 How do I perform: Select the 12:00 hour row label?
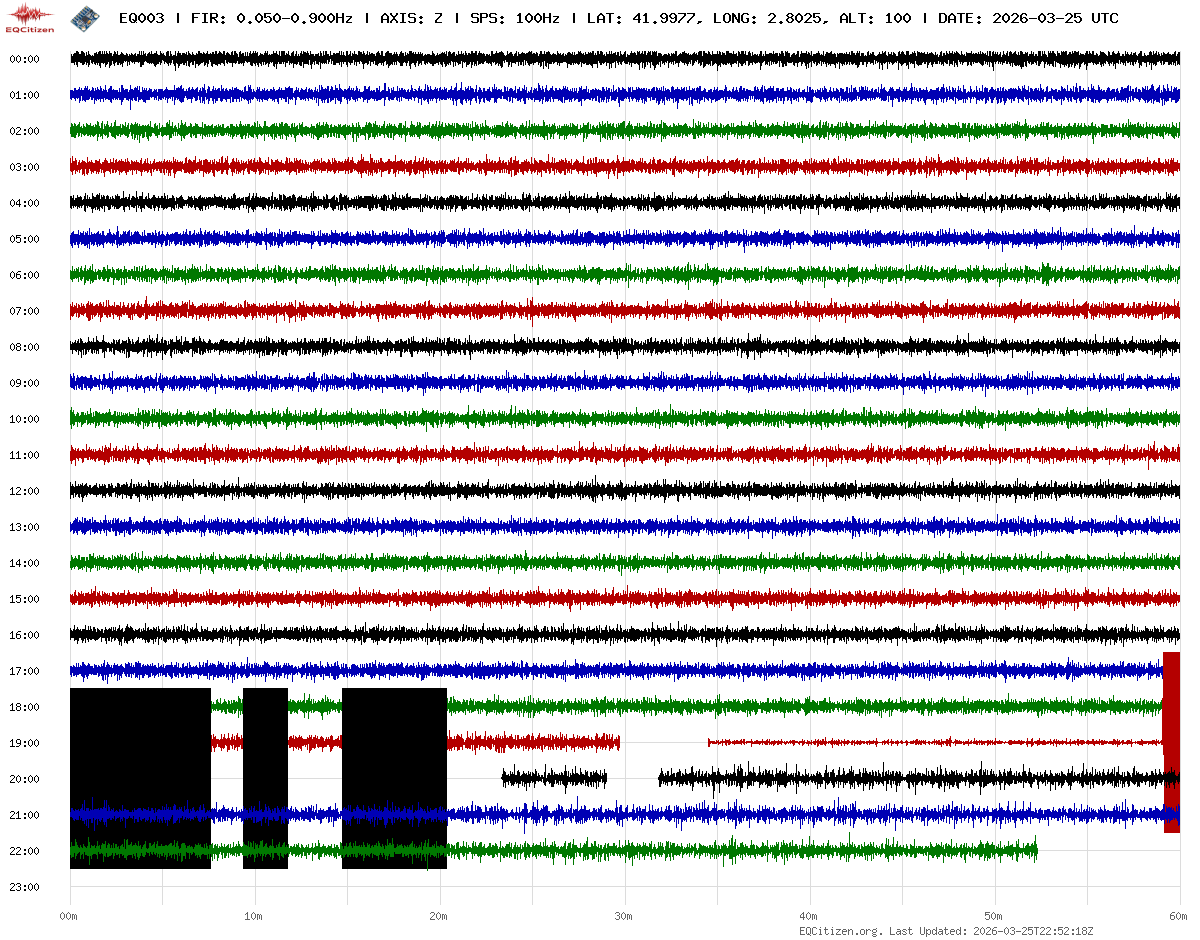pos(24,491)
